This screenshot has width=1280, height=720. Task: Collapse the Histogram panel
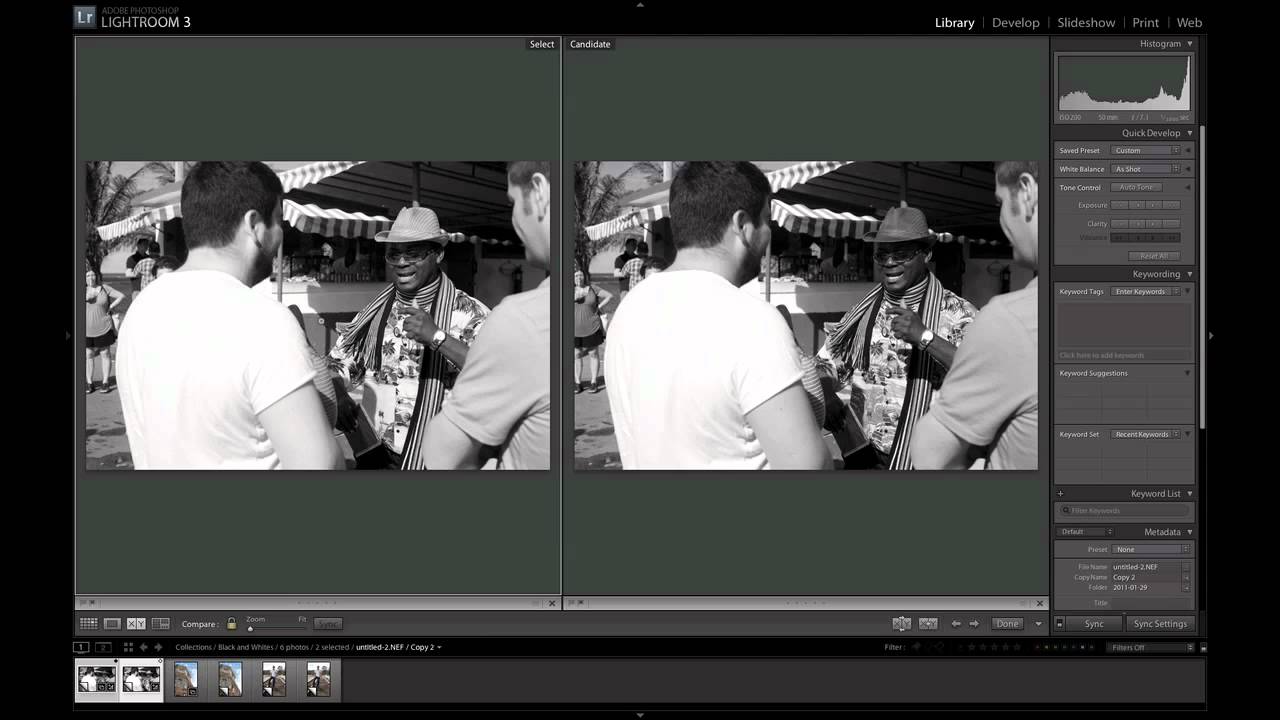coord(1189,44)
